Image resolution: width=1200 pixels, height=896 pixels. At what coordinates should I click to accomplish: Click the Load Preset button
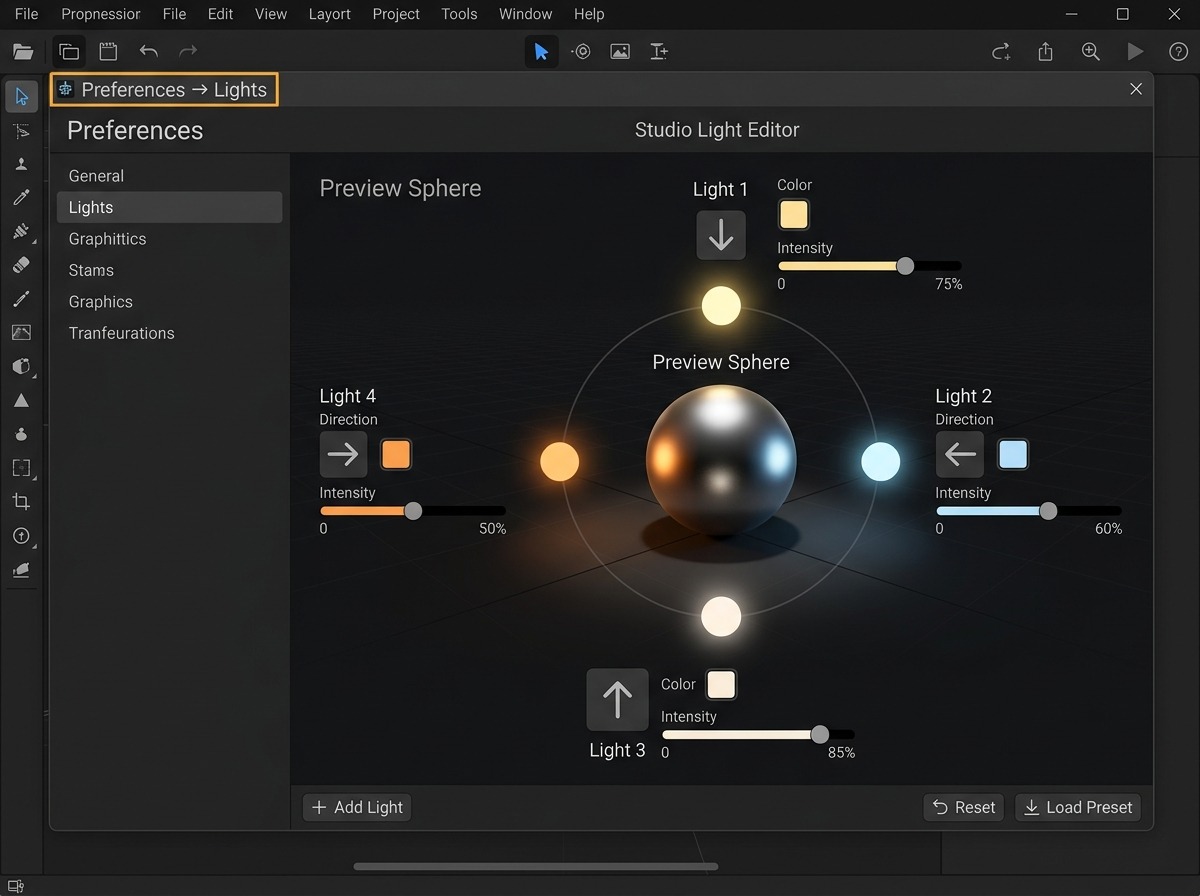pyautogui.click(x=1078, y=807)
